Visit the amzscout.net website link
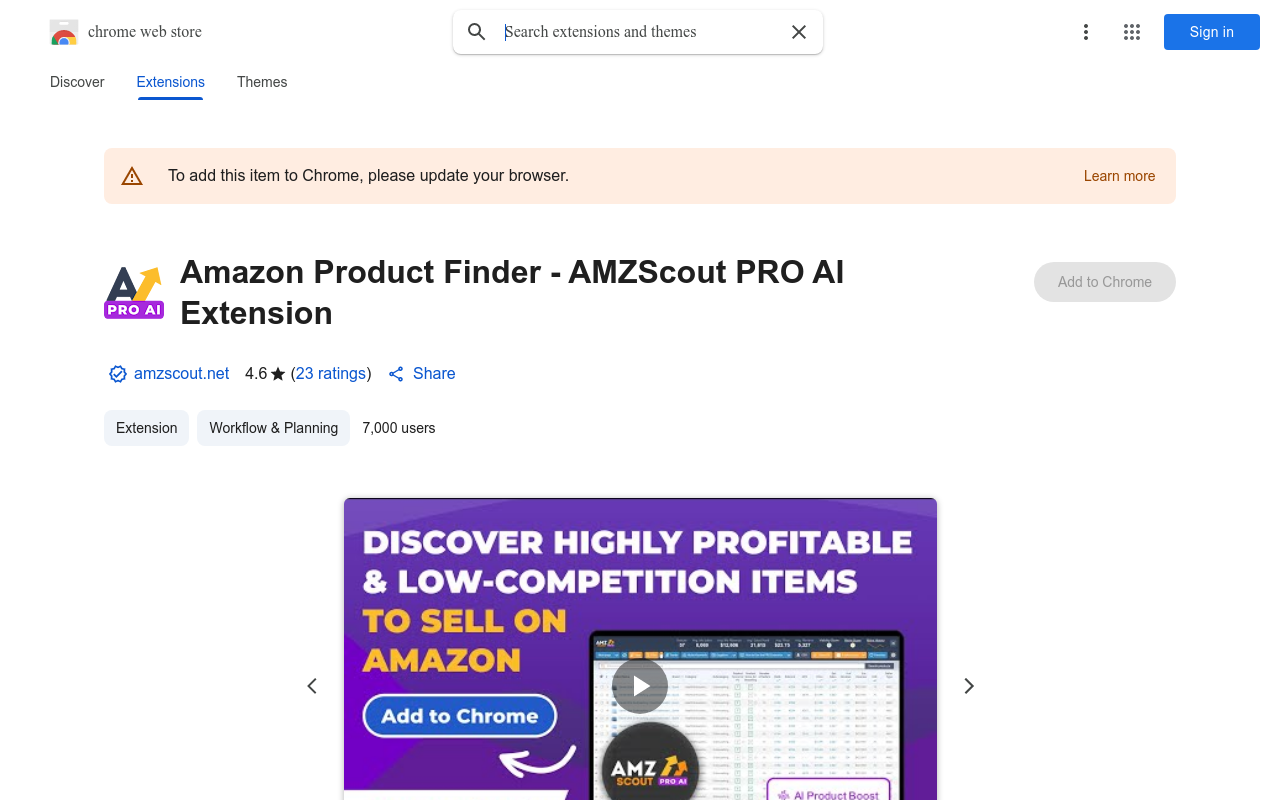 (181, 373)
